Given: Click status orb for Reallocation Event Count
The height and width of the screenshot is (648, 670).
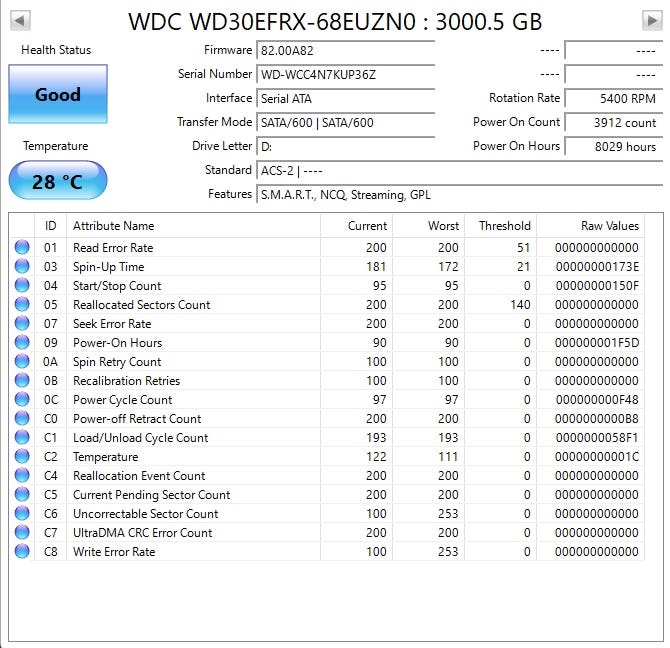Looking at the screenshot, I should click(22, 475).
